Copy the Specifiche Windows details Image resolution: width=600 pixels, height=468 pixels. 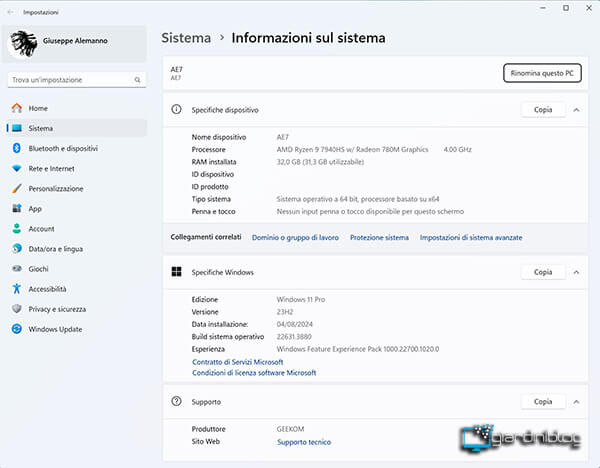tap(543, 272)
